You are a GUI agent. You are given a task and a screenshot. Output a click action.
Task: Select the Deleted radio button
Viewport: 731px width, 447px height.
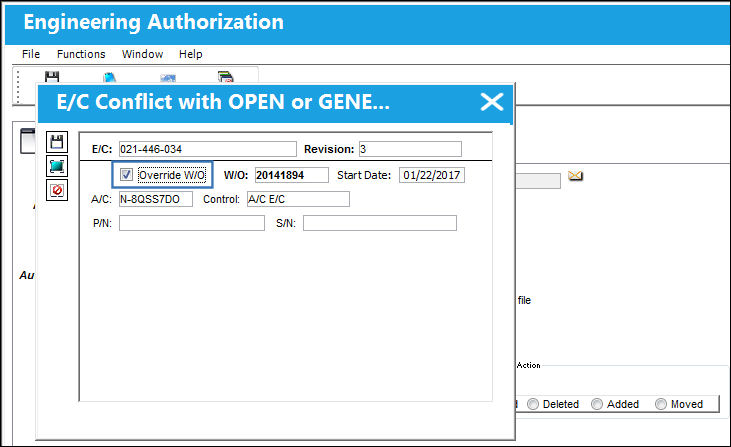click(533, 404)
